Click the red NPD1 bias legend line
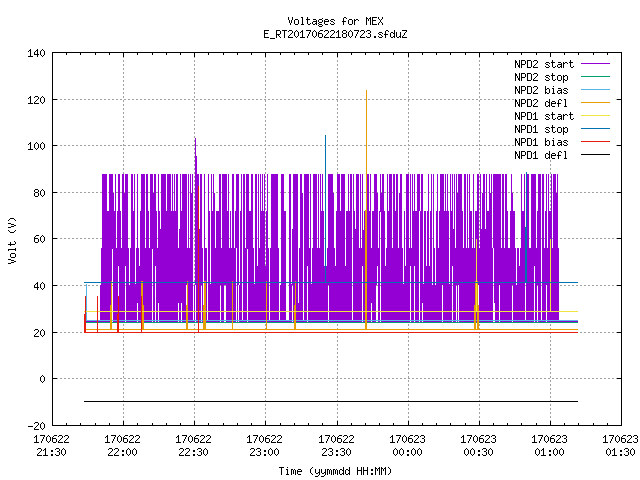The width and height of the screenshot is (640, 480). click(x=596, y=142)
